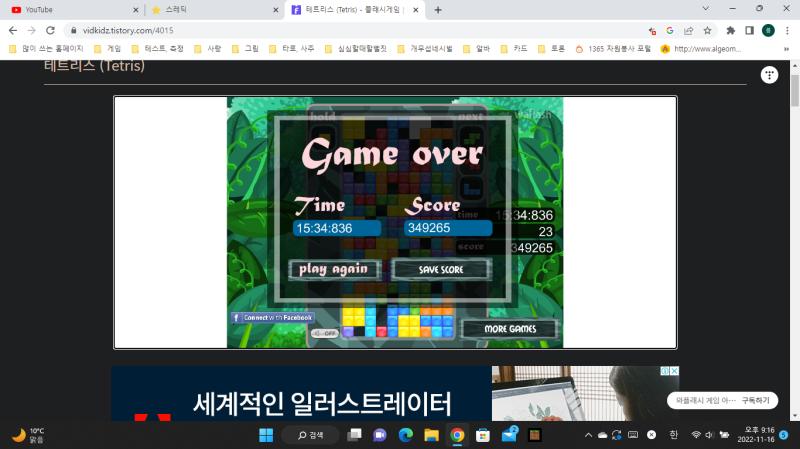Go forward in browser history
Screen dimensions: 800x449
tap(32, 31)
